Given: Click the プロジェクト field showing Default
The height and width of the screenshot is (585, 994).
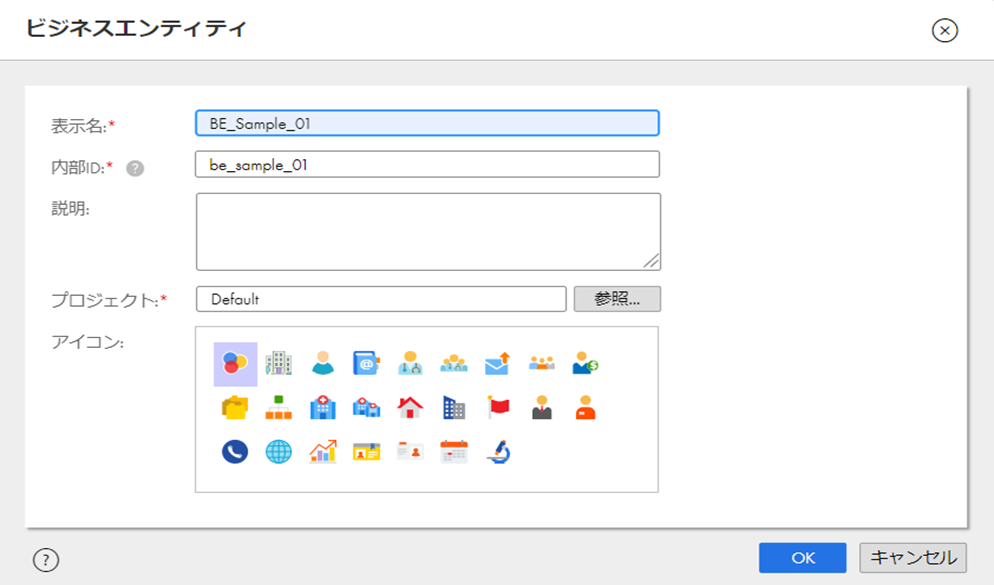Looking at the screenshot, I should (x=381, y=299).
